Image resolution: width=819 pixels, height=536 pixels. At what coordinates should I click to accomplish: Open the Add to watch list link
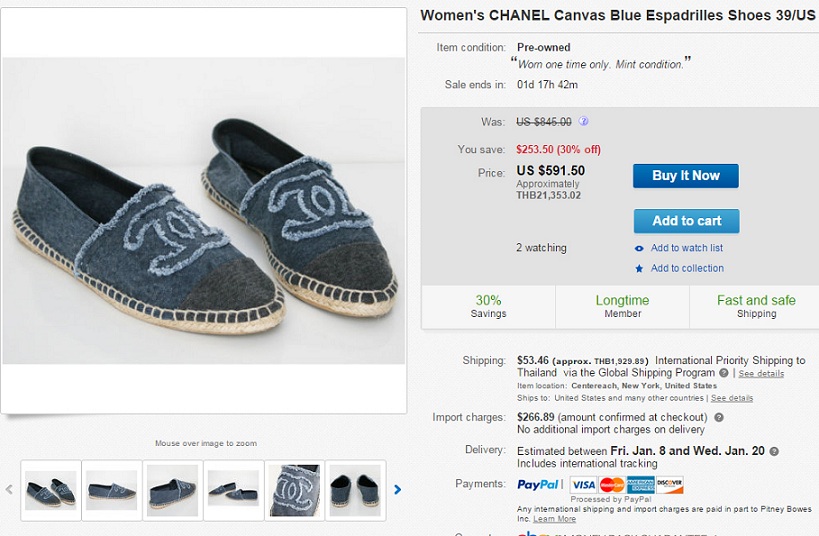(x=687, y=248)
